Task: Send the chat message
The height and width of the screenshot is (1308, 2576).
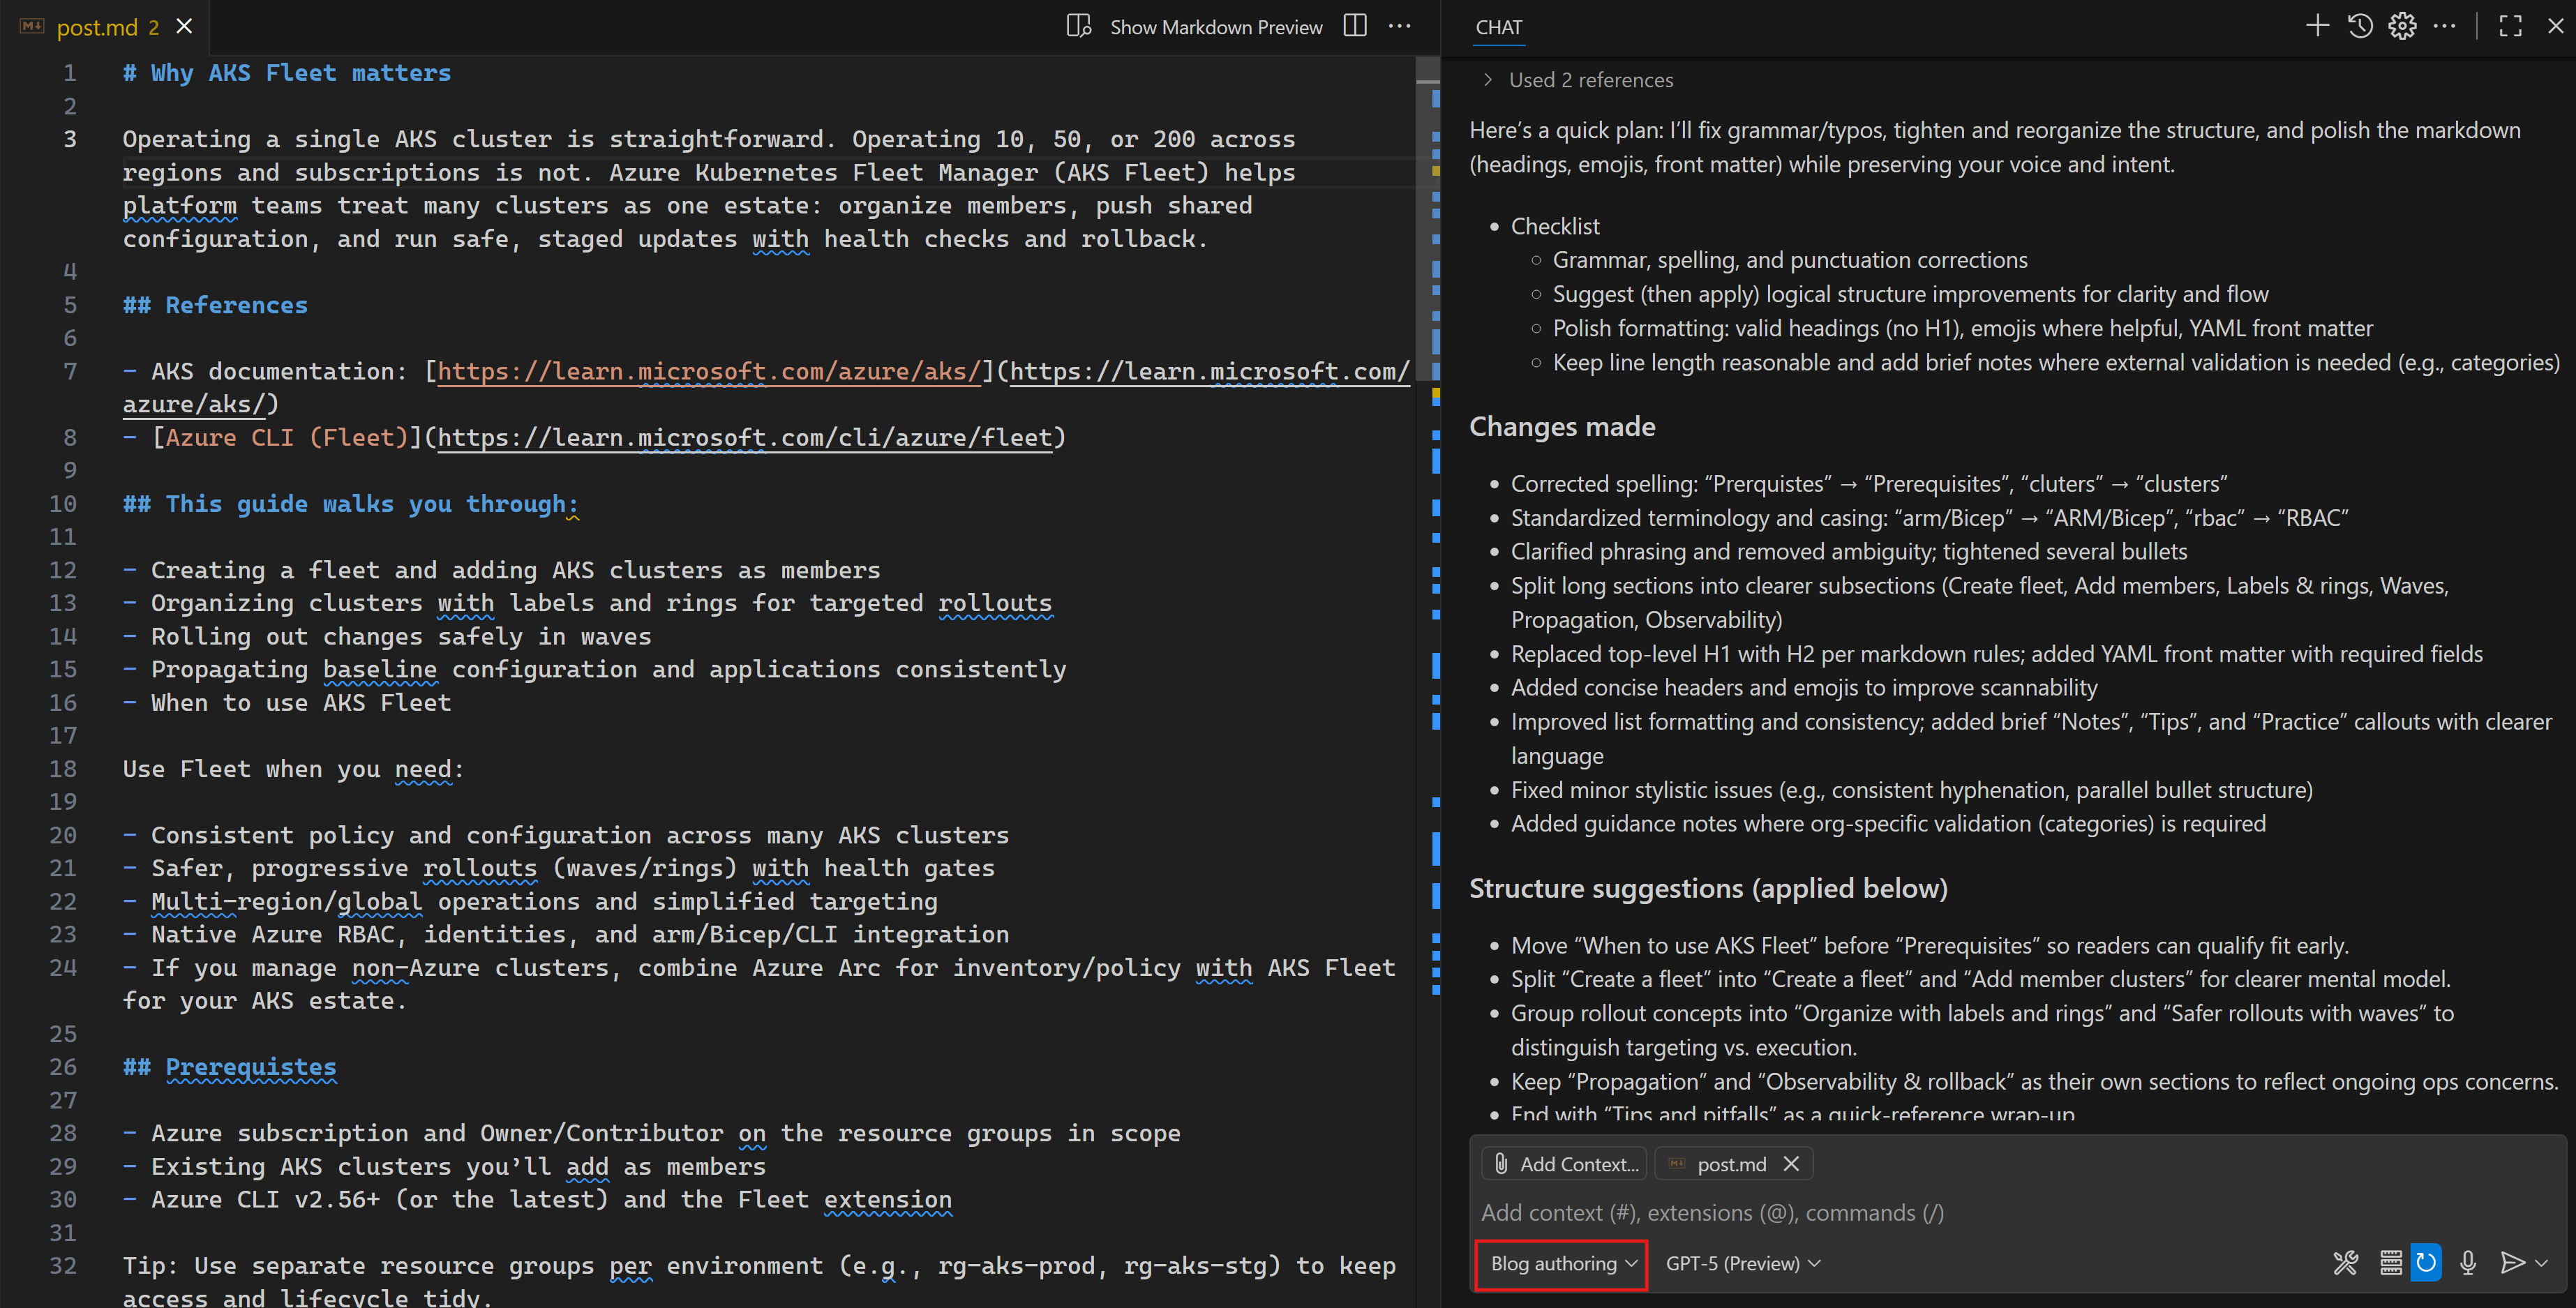Action: (2511, 1263)
